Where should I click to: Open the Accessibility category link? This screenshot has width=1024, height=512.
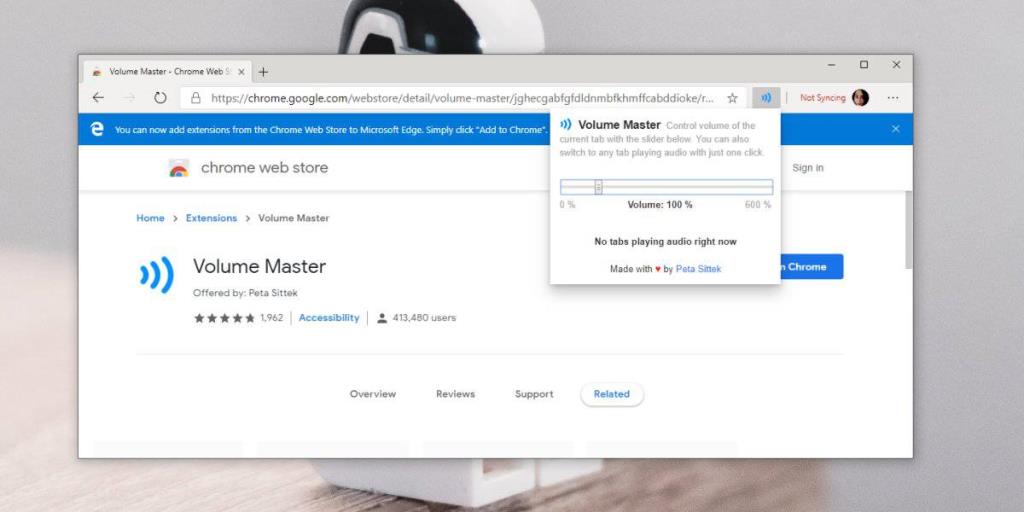coord(329,318)
